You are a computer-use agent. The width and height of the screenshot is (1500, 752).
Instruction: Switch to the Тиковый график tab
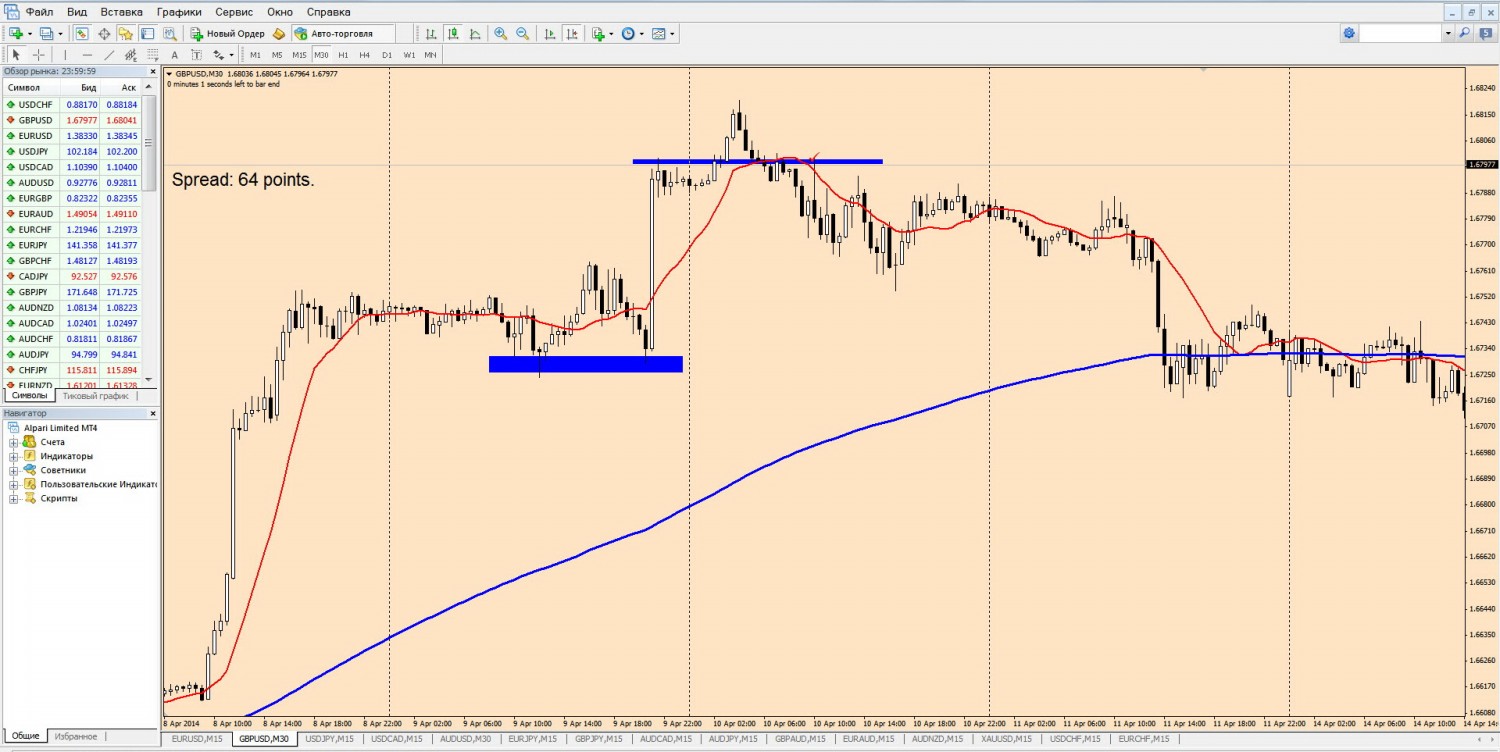pos(95,396)
